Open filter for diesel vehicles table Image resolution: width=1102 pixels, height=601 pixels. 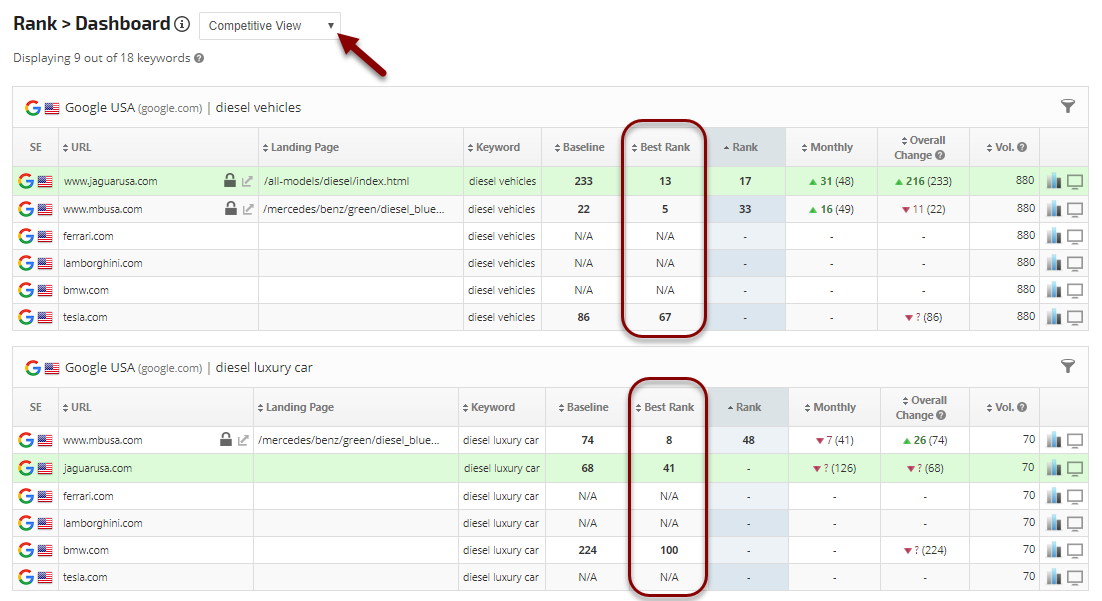[1067, 106]
